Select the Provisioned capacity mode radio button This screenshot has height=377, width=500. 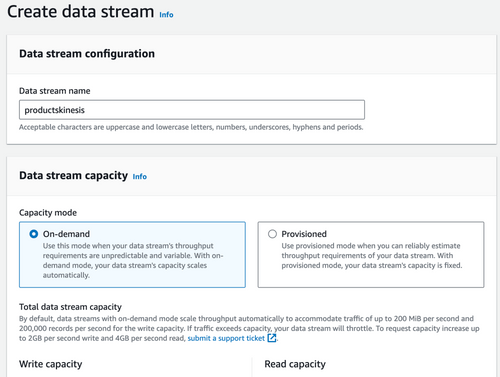pos(272,234)
